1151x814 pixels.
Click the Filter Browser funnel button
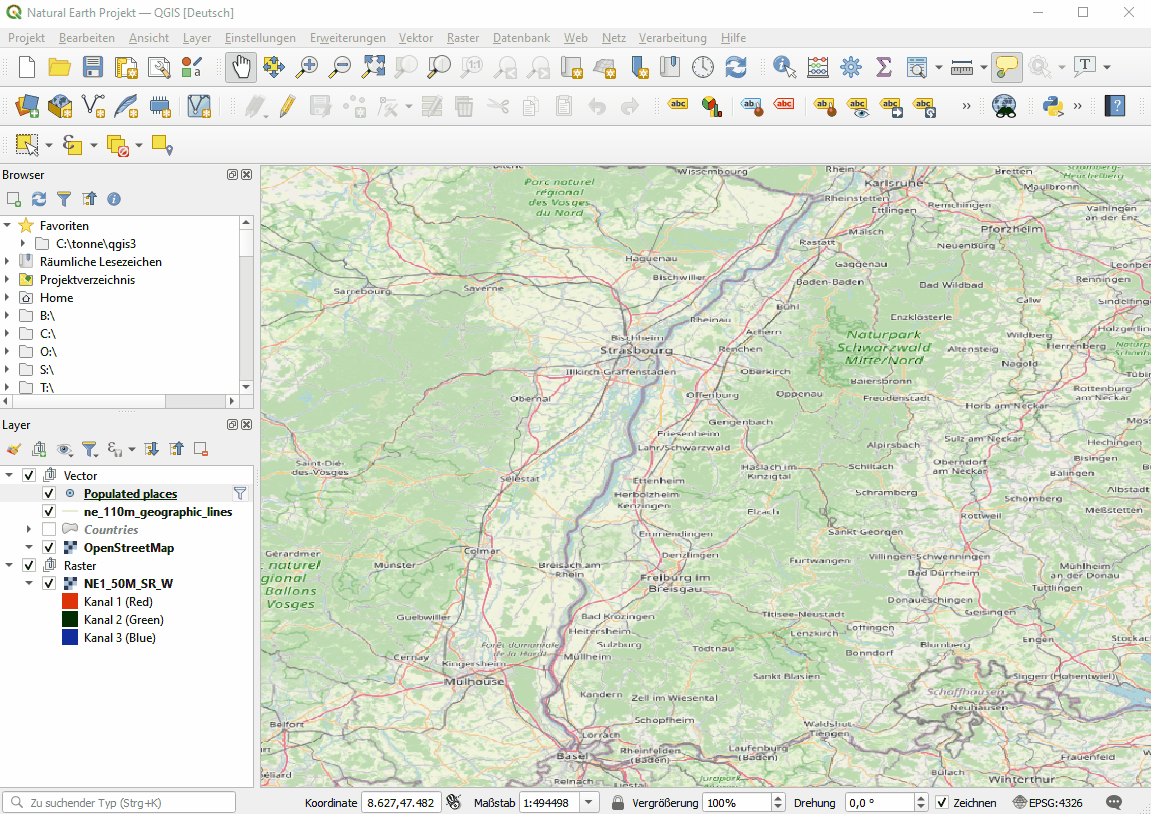[x=64, y=199]
